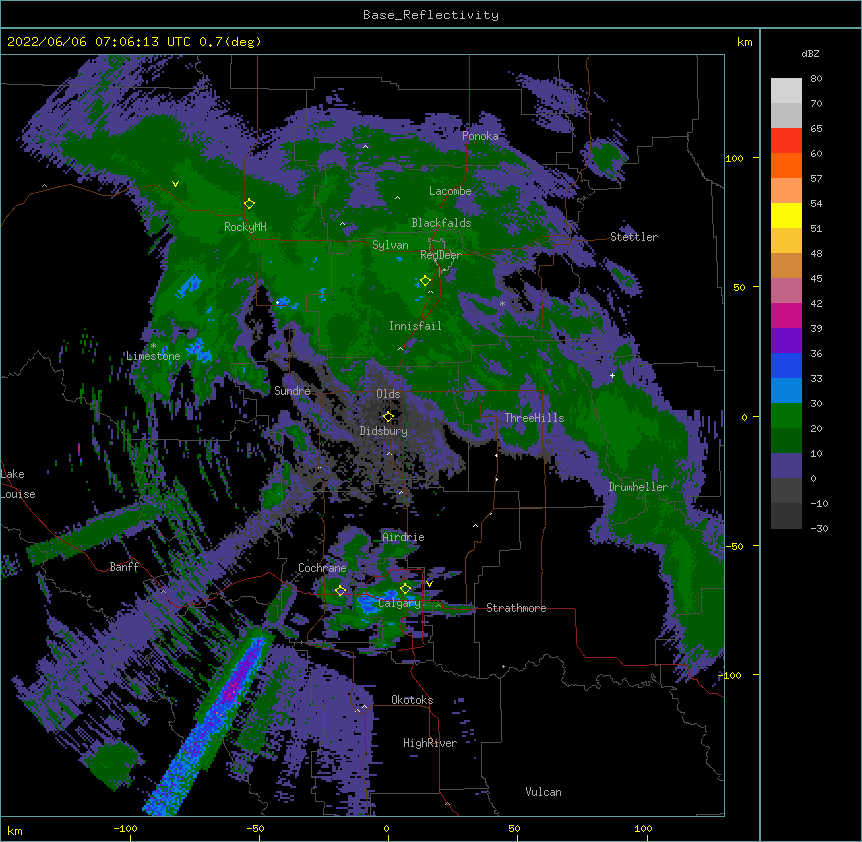Click the Banff label
862x842 pixels.
point(124,567)
